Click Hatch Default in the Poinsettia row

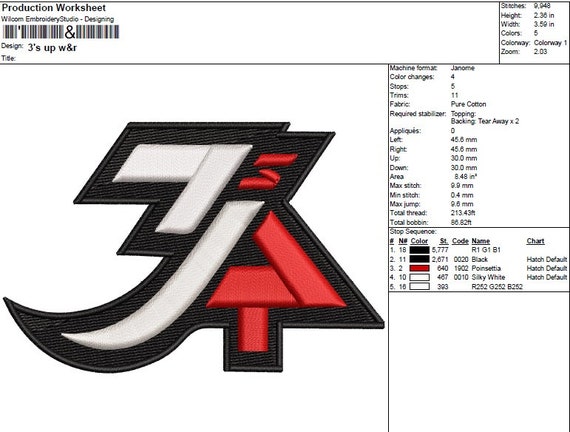[547, 268]
